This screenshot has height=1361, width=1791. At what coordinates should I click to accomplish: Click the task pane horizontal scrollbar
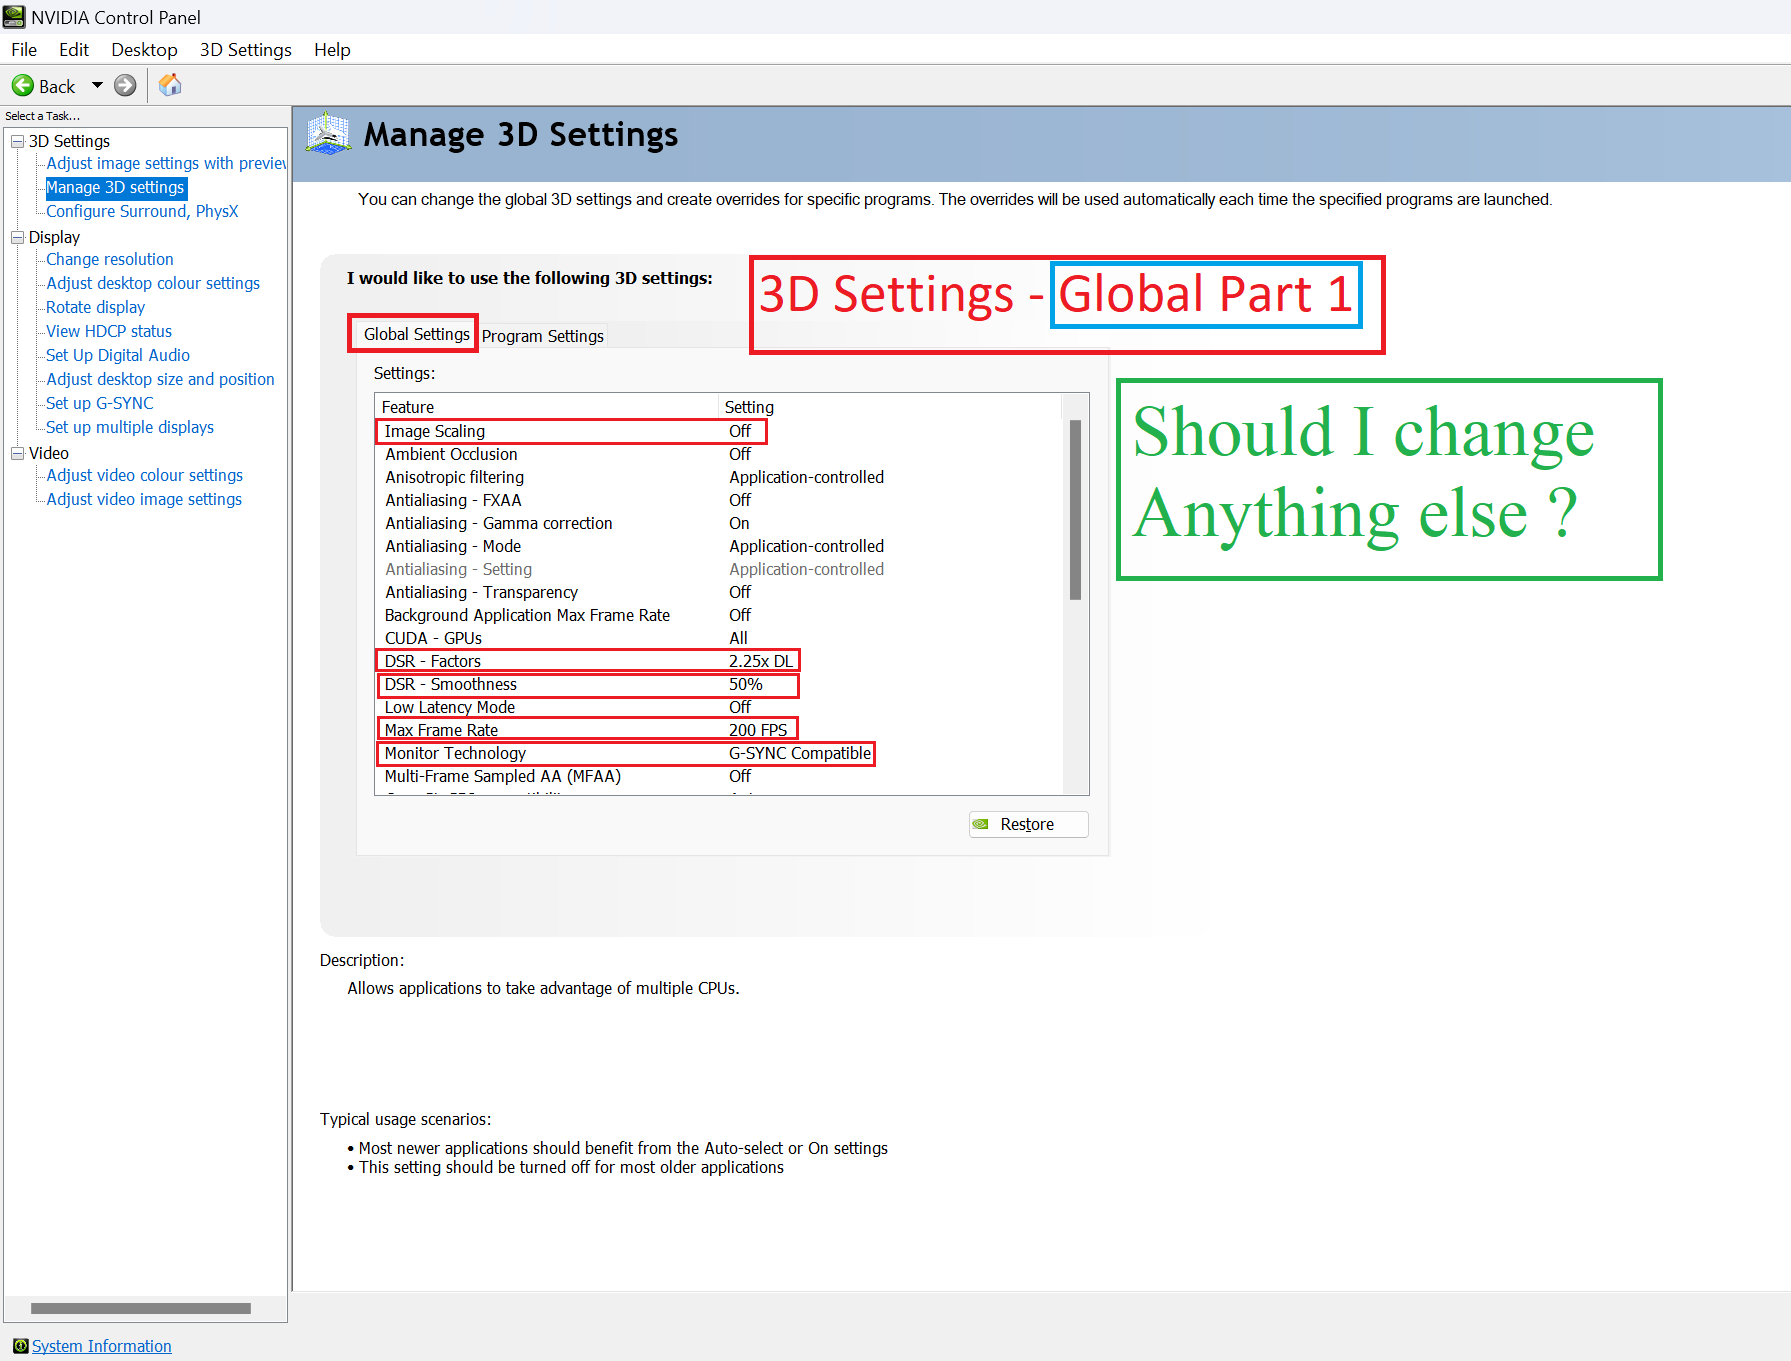pos(141,1308)
